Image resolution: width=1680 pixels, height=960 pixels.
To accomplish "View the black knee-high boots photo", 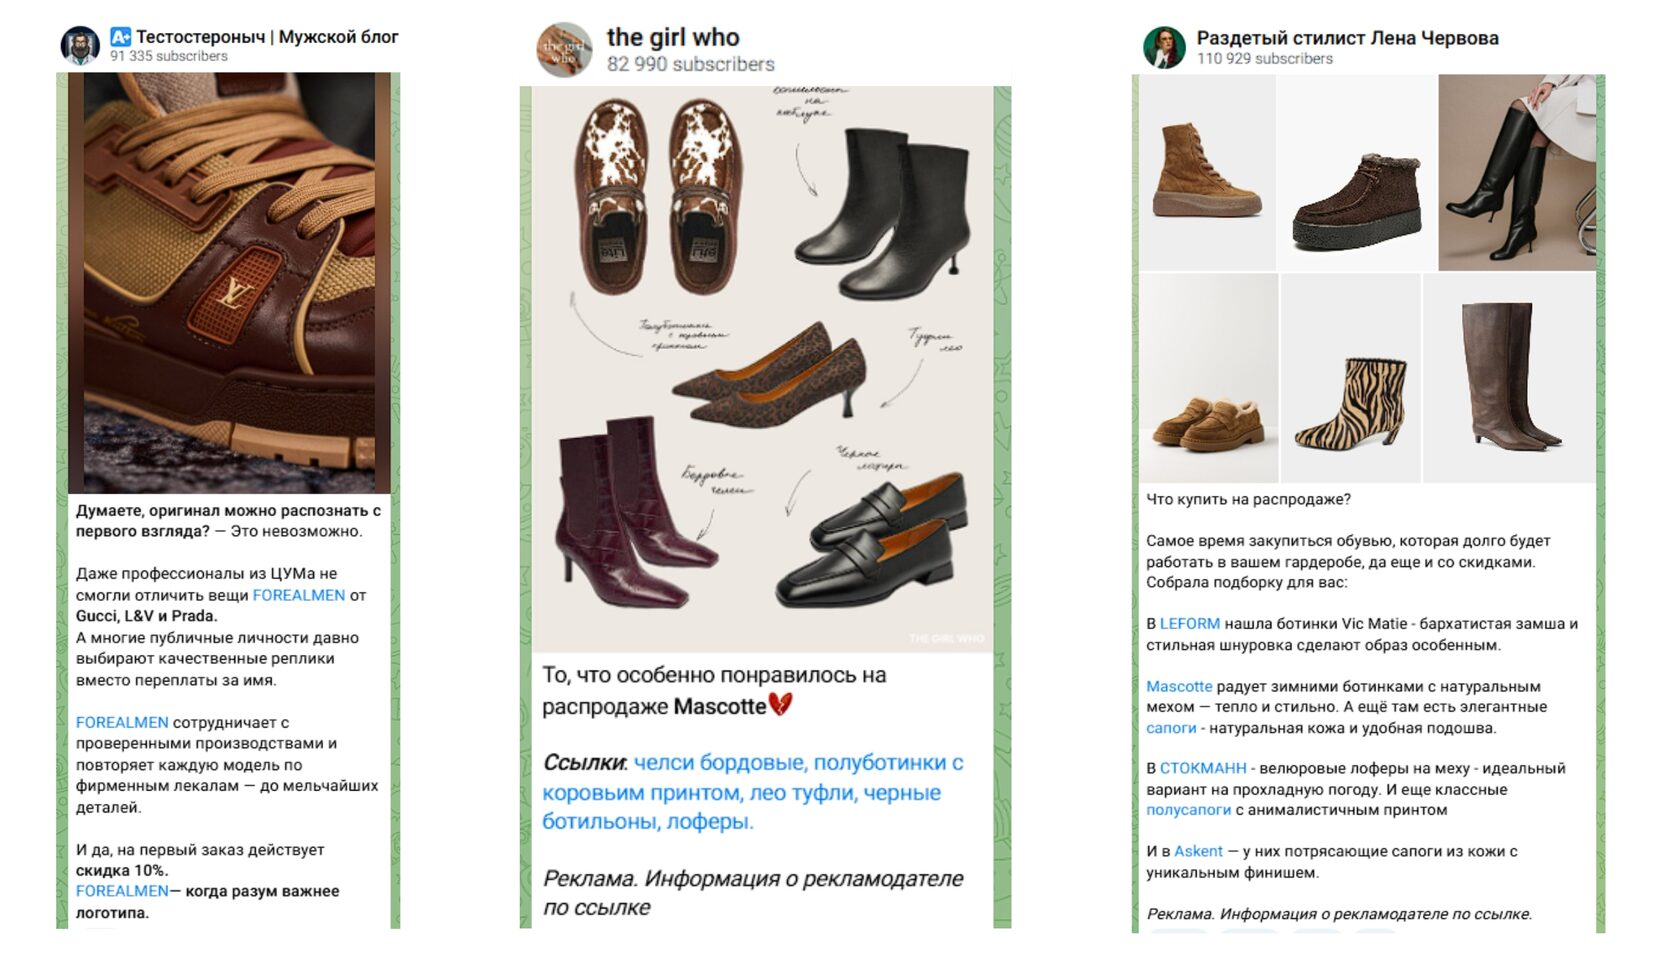I will [1517, 172].
